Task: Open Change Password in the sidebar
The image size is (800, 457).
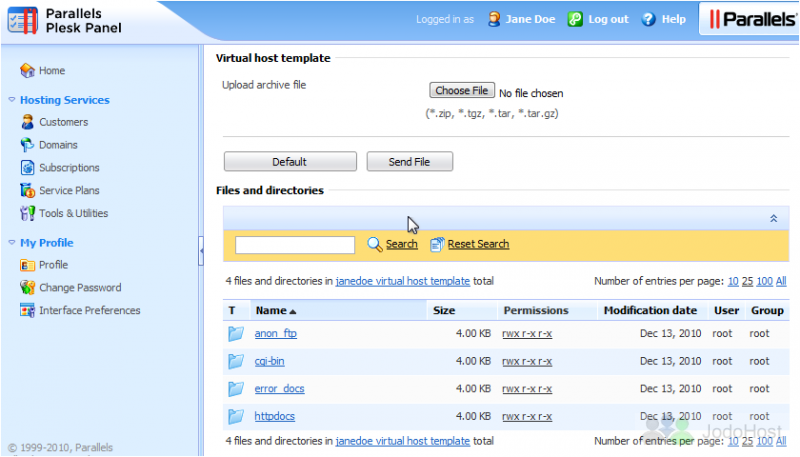Action: (x=81, y=288)
